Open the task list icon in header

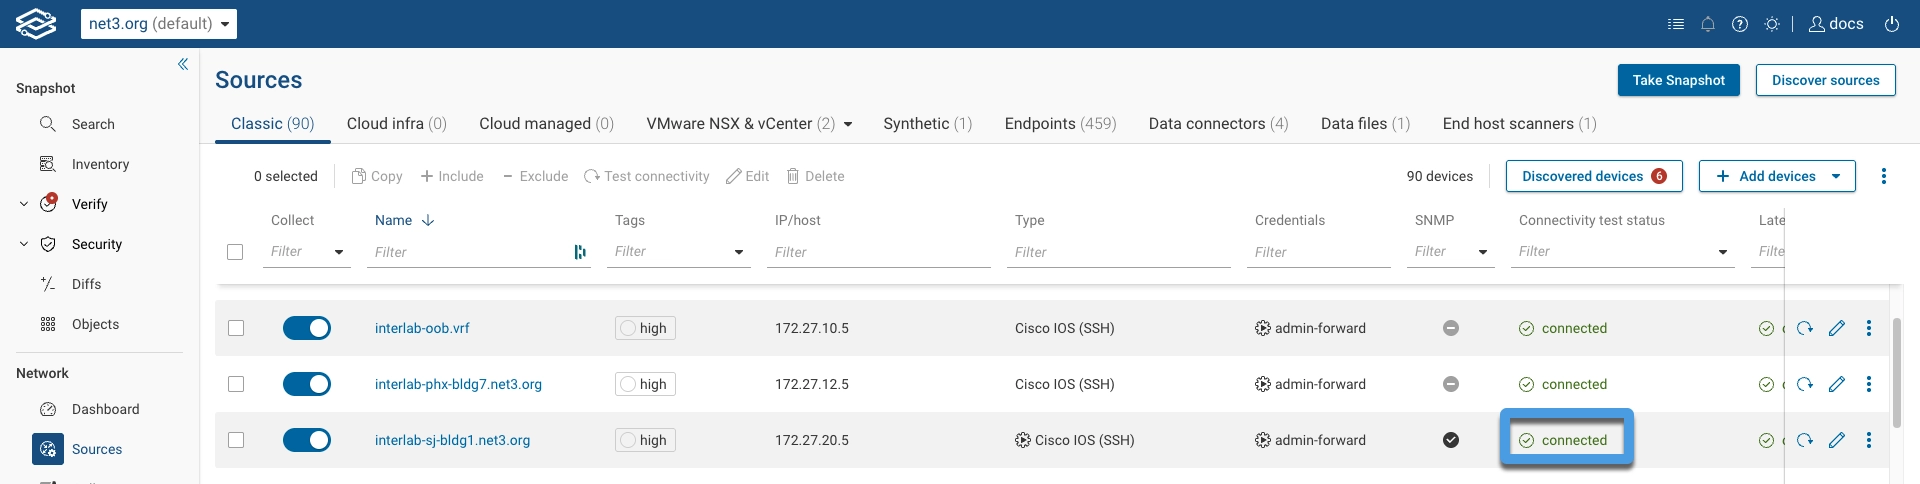click(1676, 24)
